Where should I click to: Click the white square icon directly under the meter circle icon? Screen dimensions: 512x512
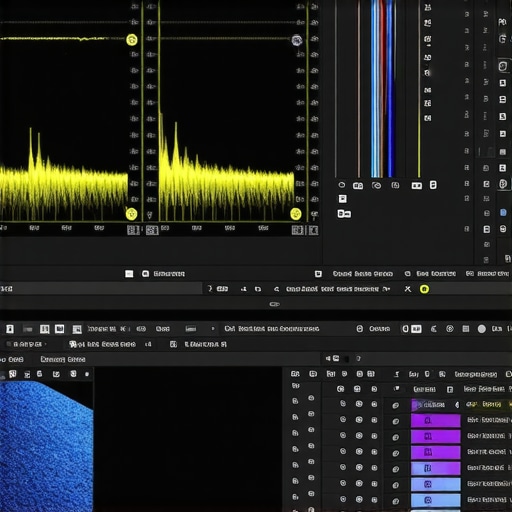click(x=342, y=199)
